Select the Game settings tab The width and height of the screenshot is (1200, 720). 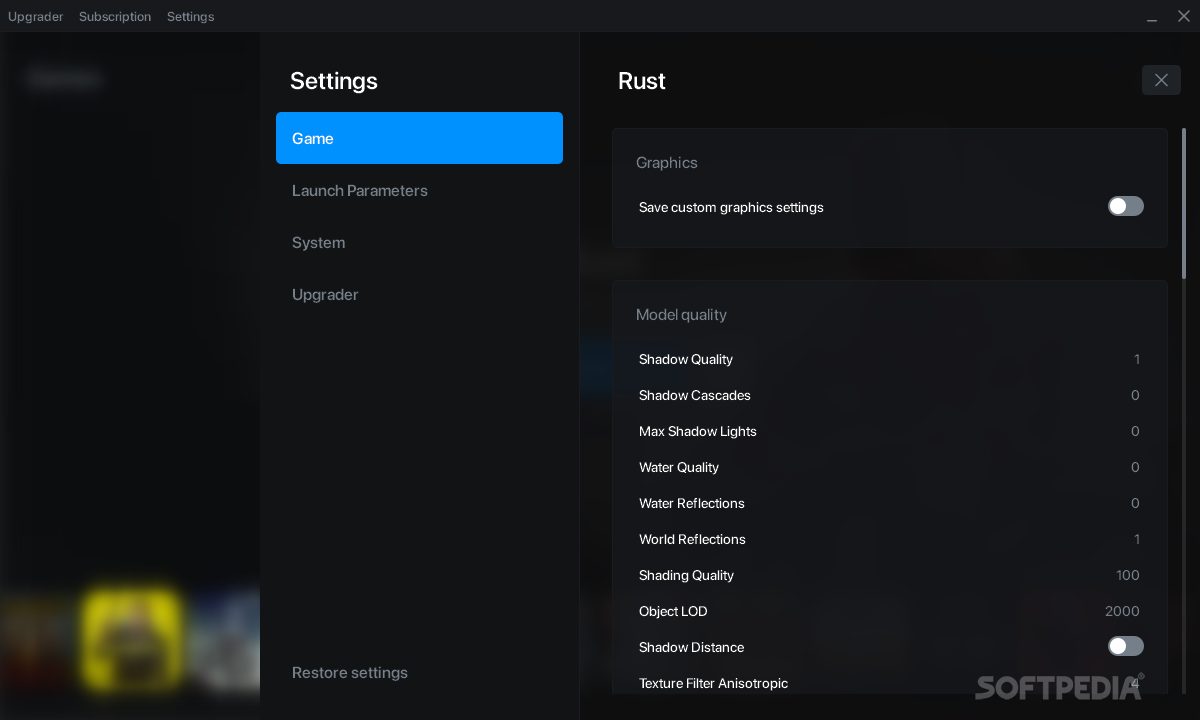[x=419, y=138]
